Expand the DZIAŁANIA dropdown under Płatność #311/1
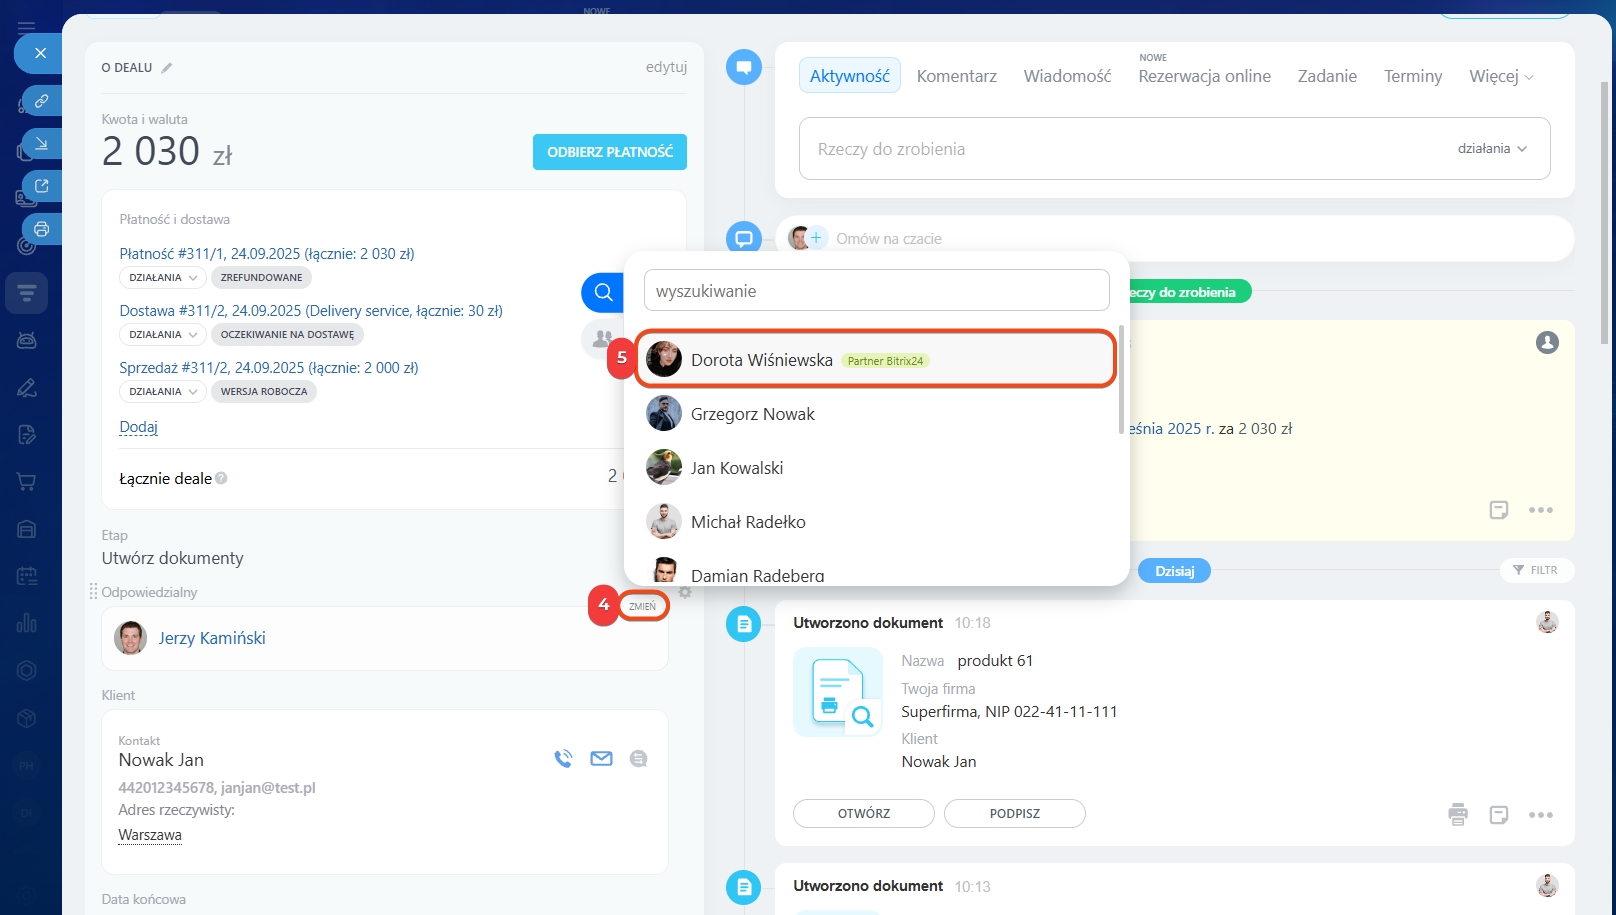Screen dimensions: 1616x915 162,278
